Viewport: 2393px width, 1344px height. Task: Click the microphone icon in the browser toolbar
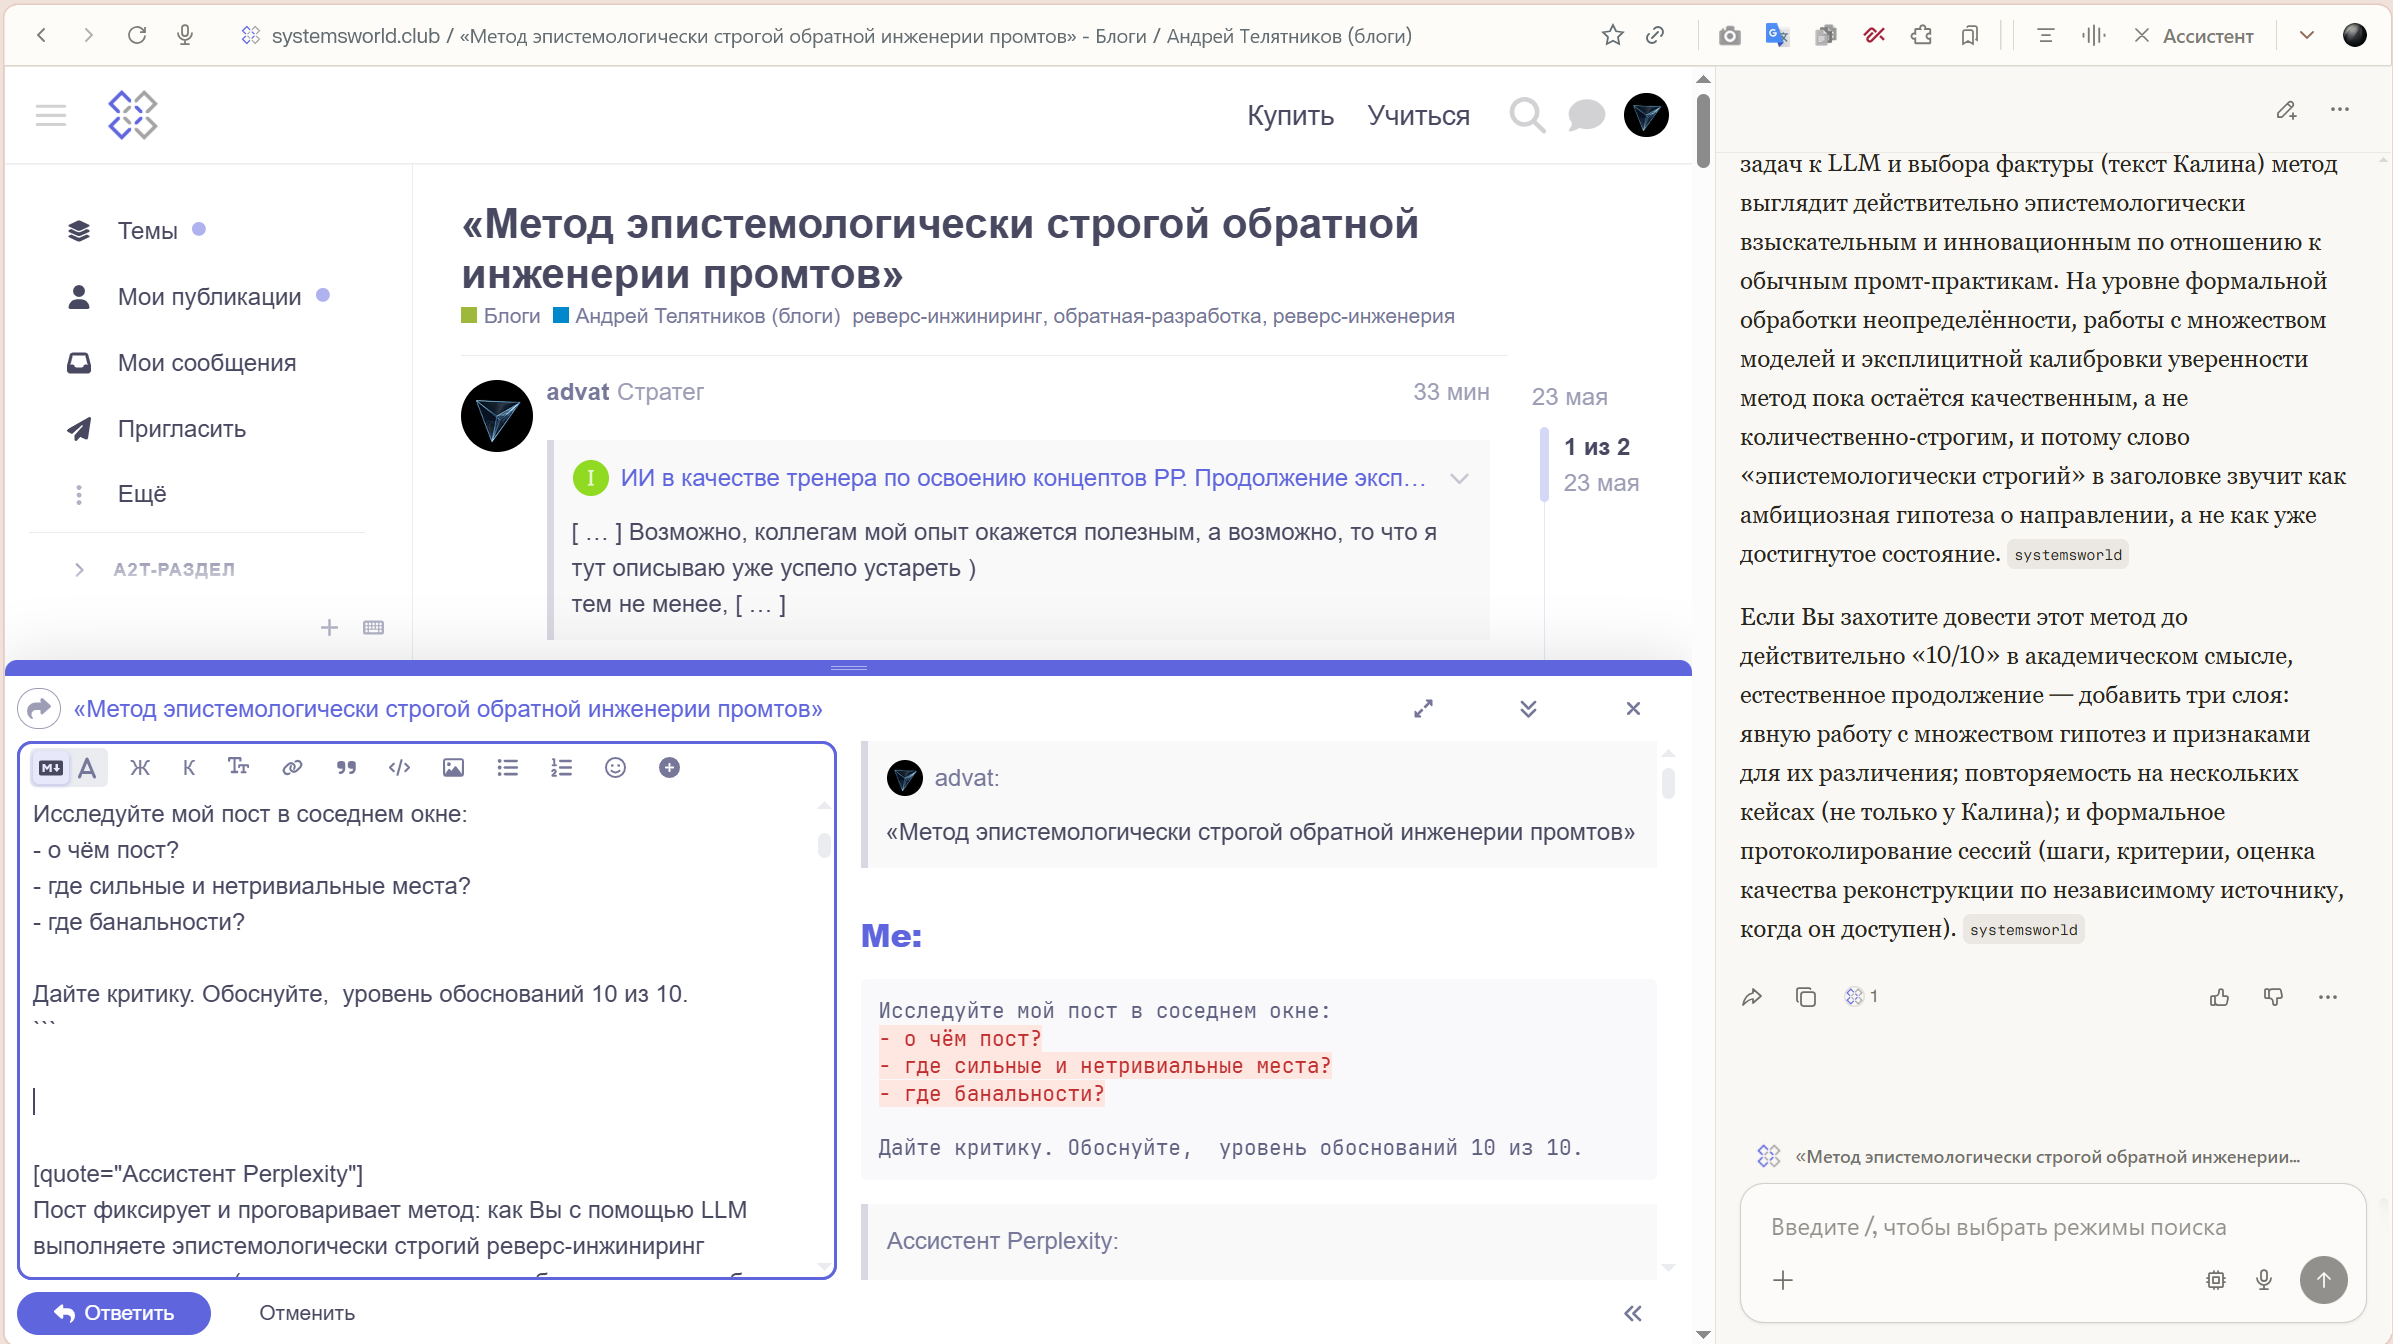(185, 36)
